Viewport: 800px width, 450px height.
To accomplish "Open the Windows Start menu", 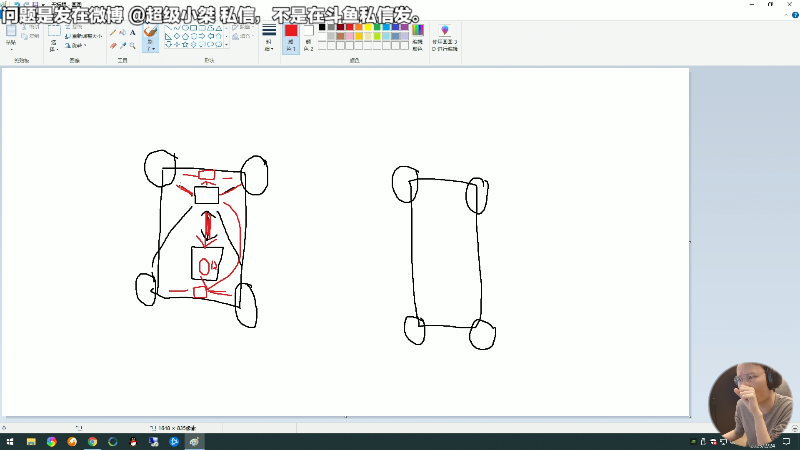I will click(x=10, y=442).
